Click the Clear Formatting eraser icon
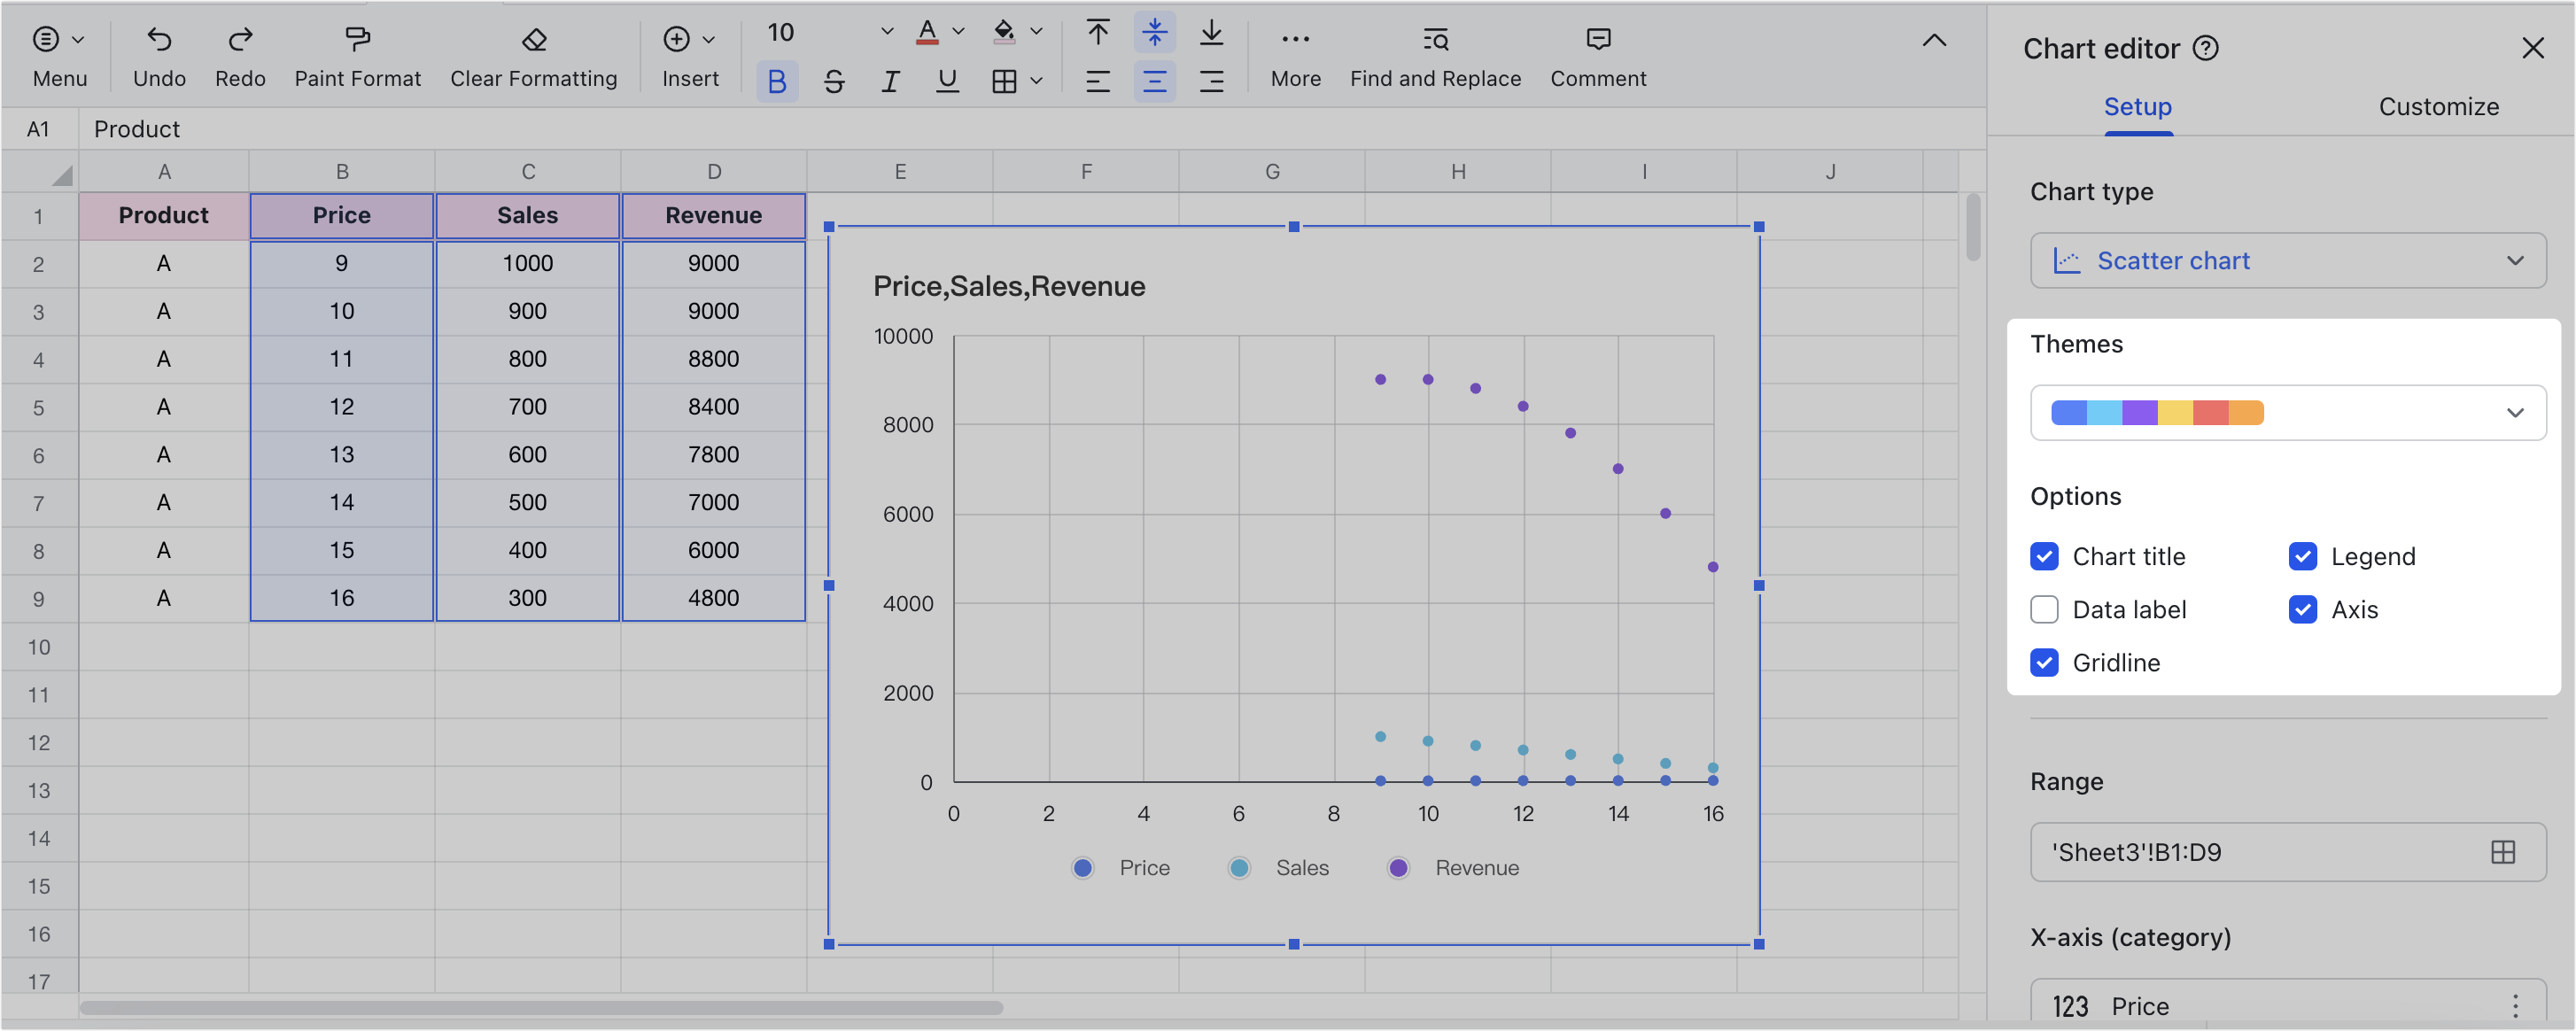 (x=534, y=40)
